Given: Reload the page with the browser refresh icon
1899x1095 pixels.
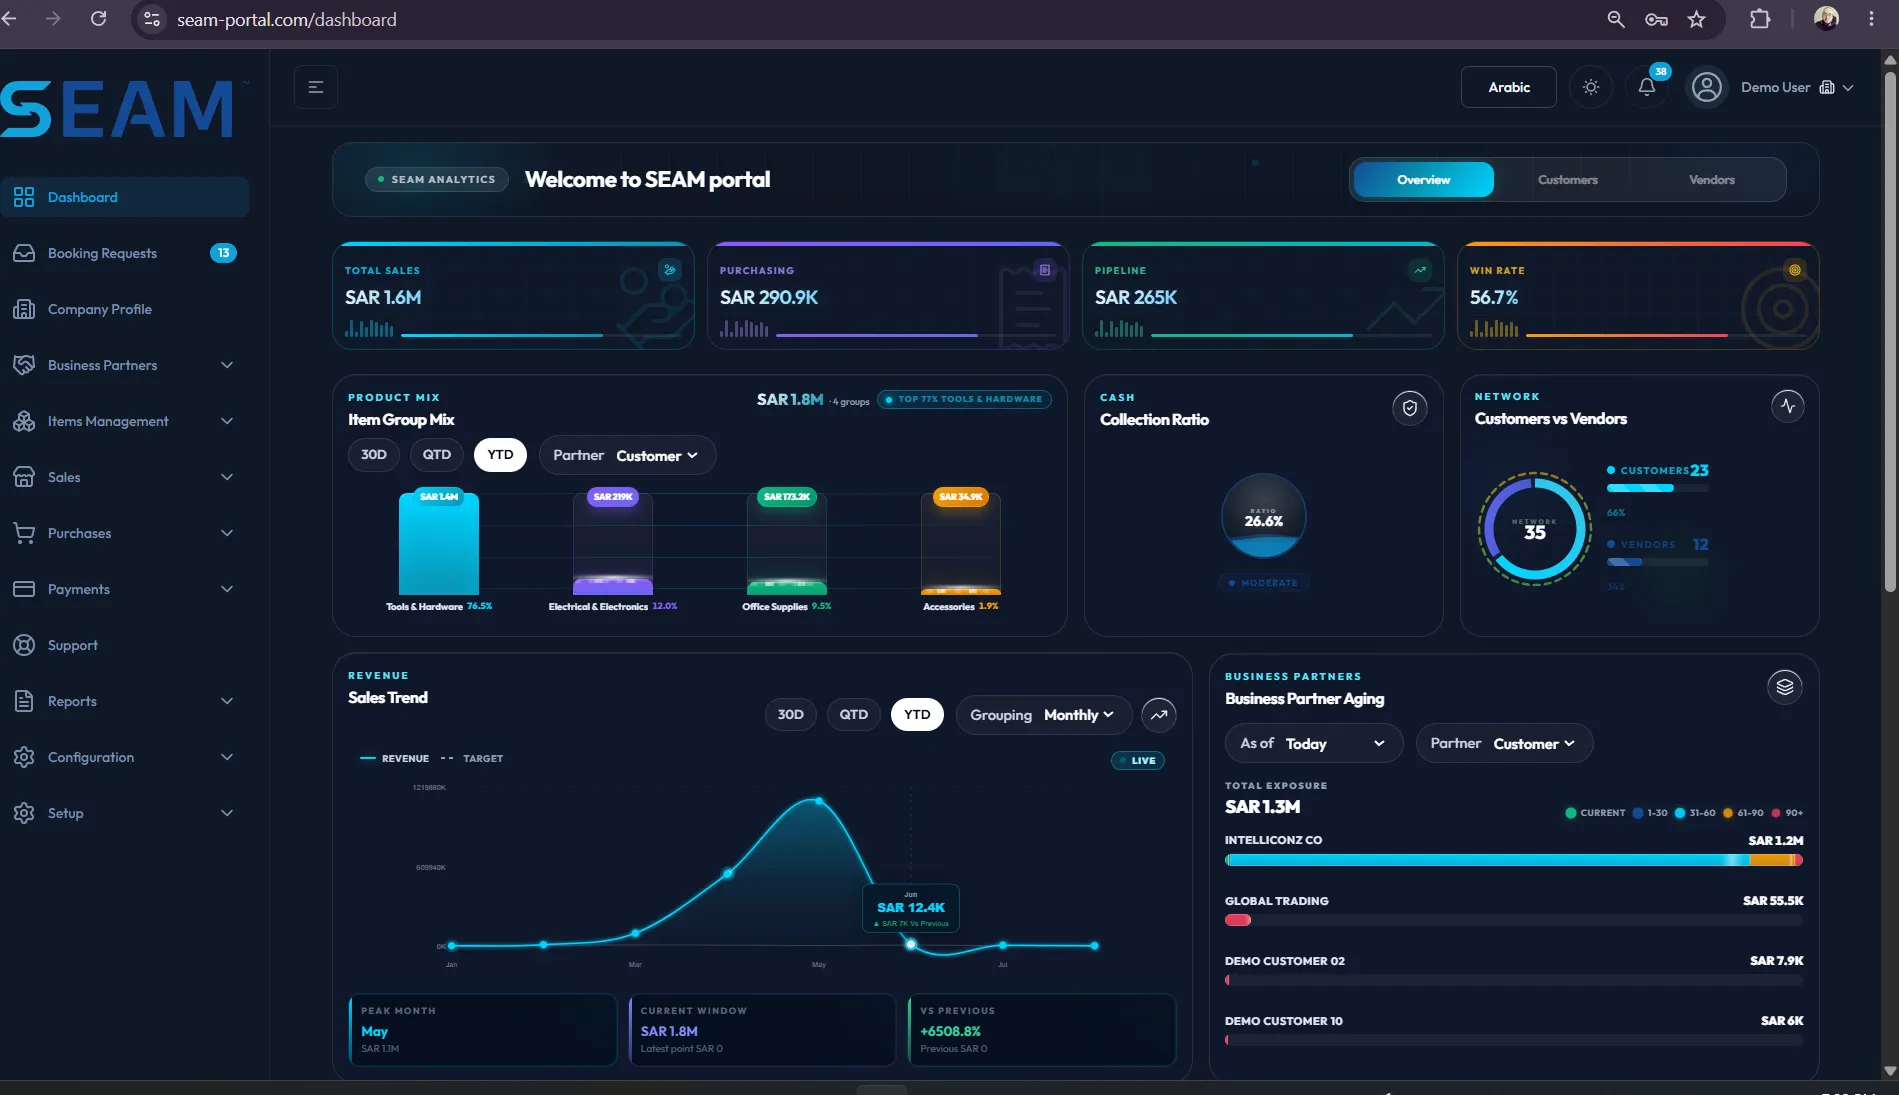Looking at the screenshot, I should 98,19.
